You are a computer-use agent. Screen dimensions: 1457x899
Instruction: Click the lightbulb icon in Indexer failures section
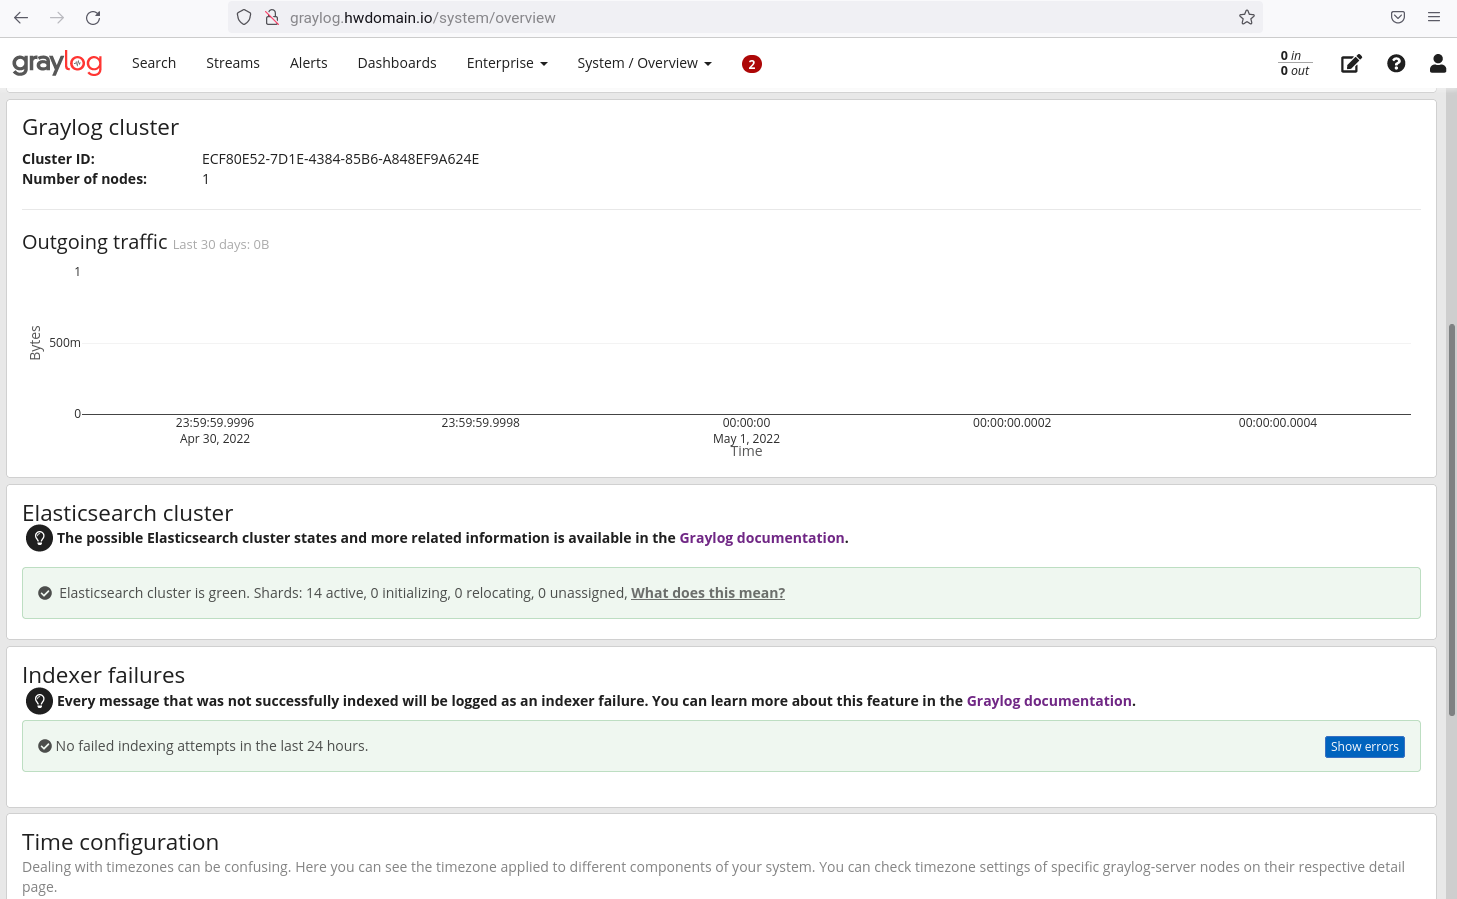point(39,701)
